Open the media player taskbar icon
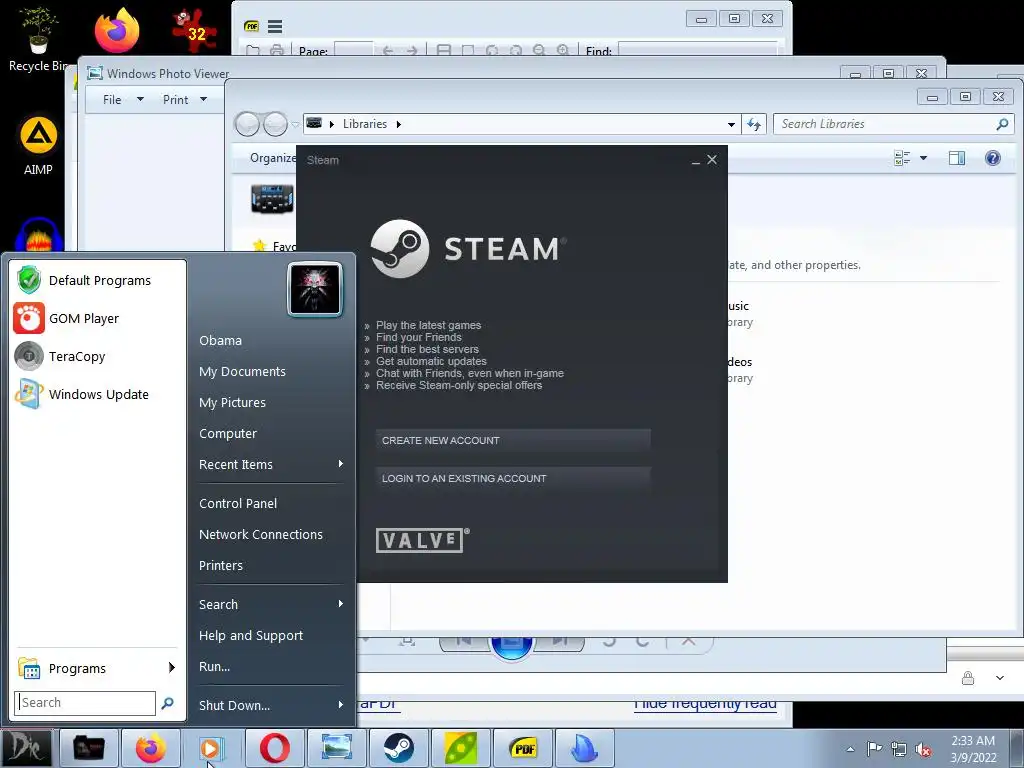This screenshot has height=768, width=1024. tap(211, 748)
